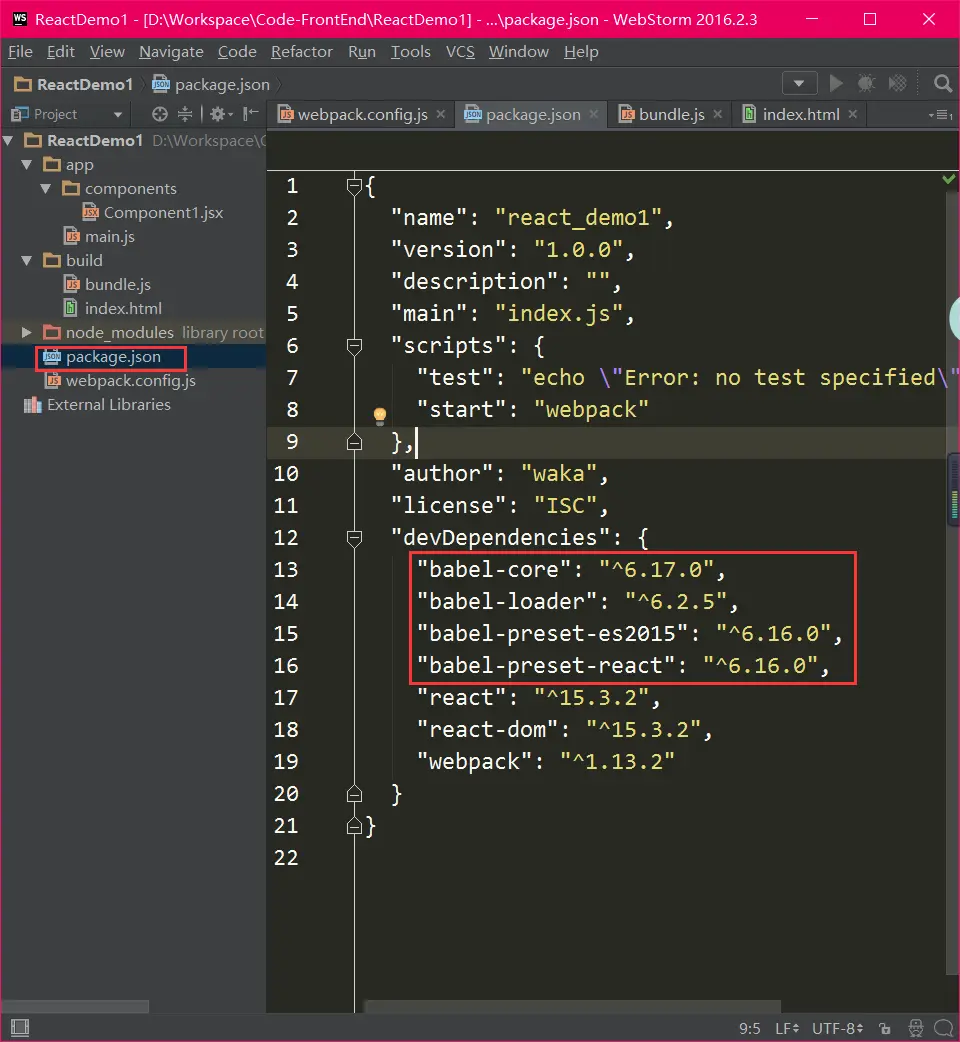Click the Hector inspector icon
Screen dimensions: 960x1042
(x=915, y=1029)
